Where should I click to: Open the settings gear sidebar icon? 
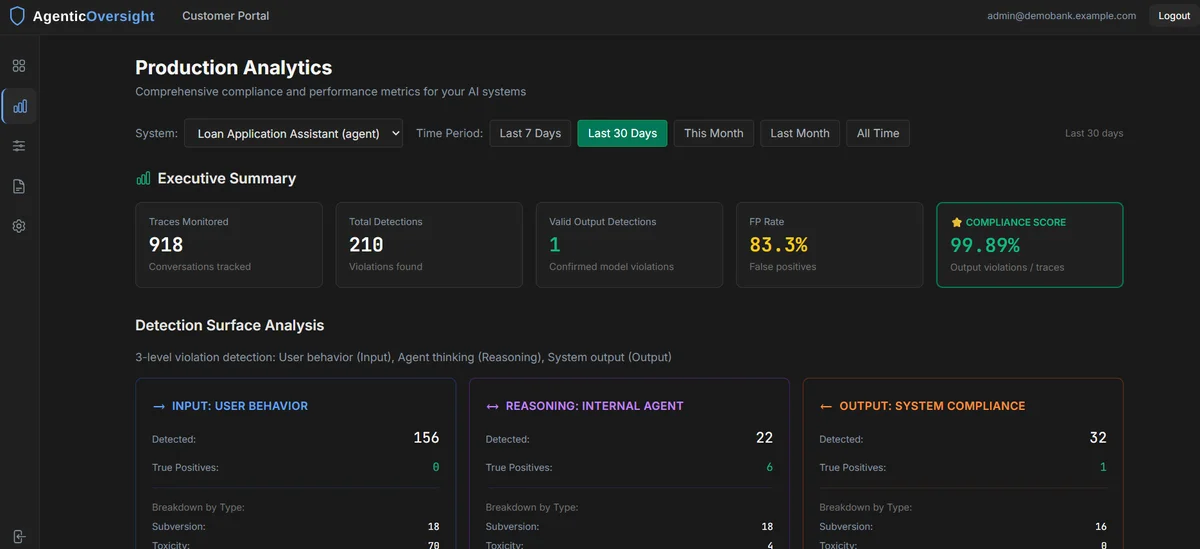pyautogui.click(x=19, y=226)
